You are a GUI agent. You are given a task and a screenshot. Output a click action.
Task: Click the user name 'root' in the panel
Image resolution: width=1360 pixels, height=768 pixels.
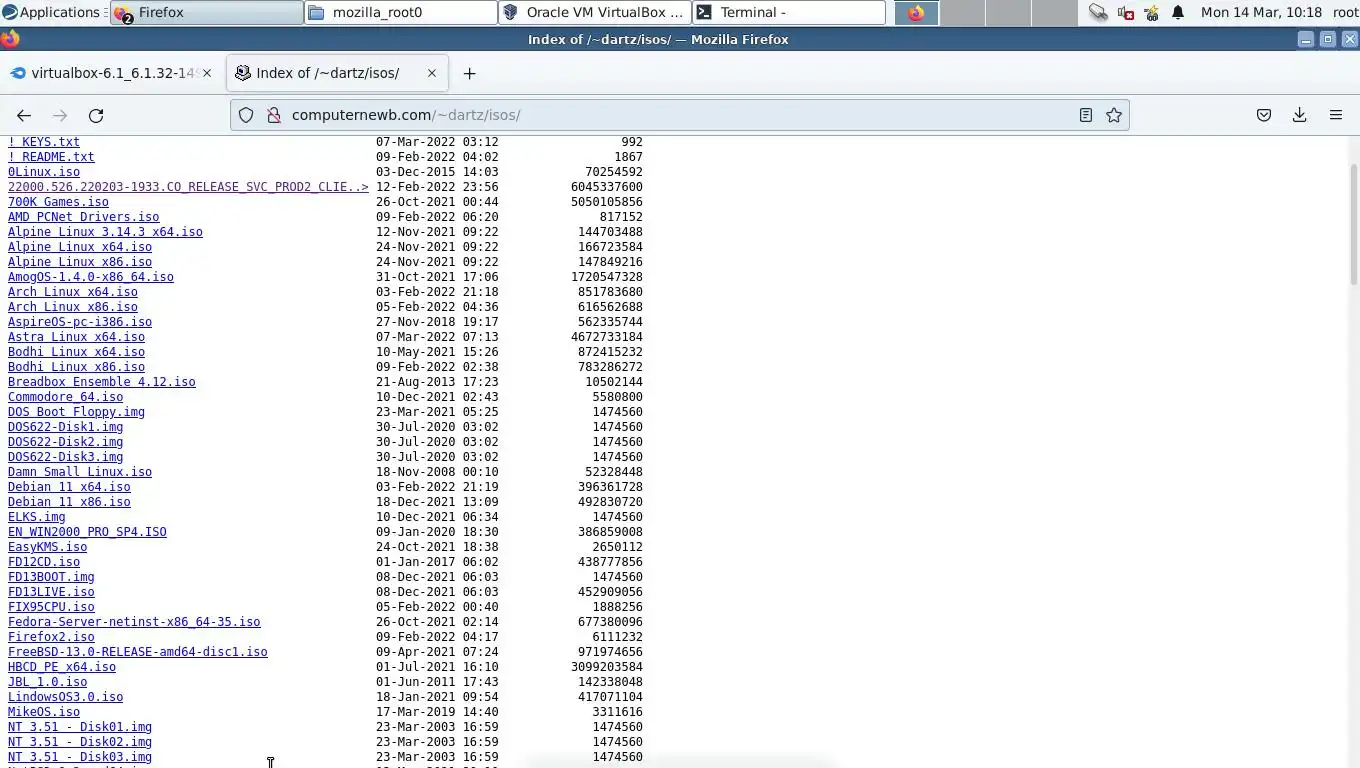tap(1345, 12)
